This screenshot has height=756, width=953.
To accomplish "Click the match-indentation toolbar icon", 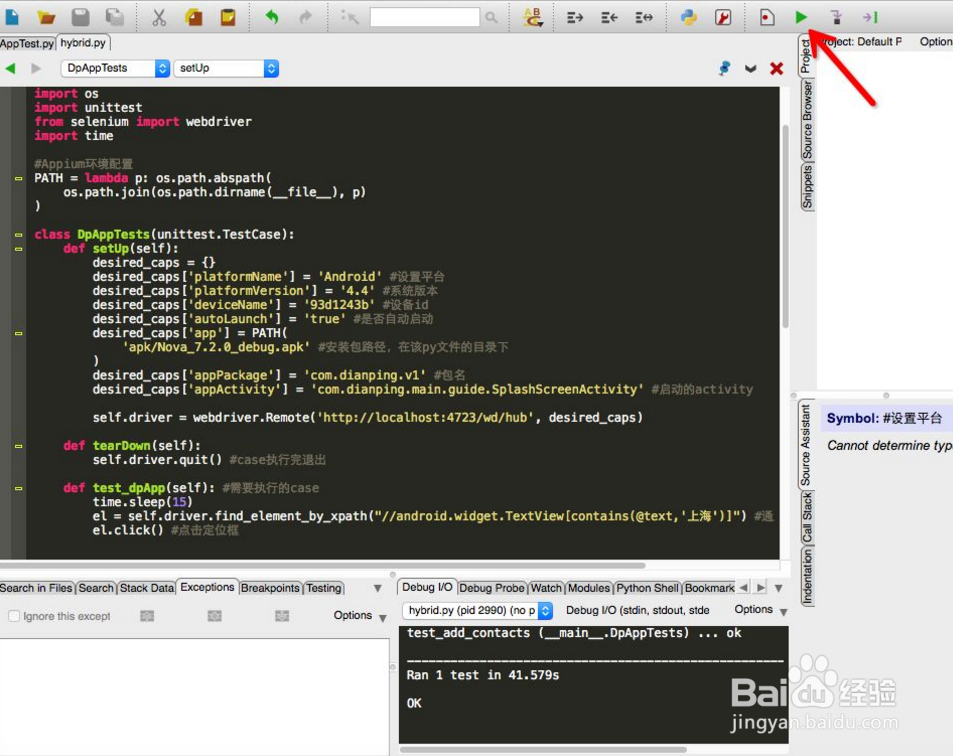I will pyautogui.click(x=644, y=17).
